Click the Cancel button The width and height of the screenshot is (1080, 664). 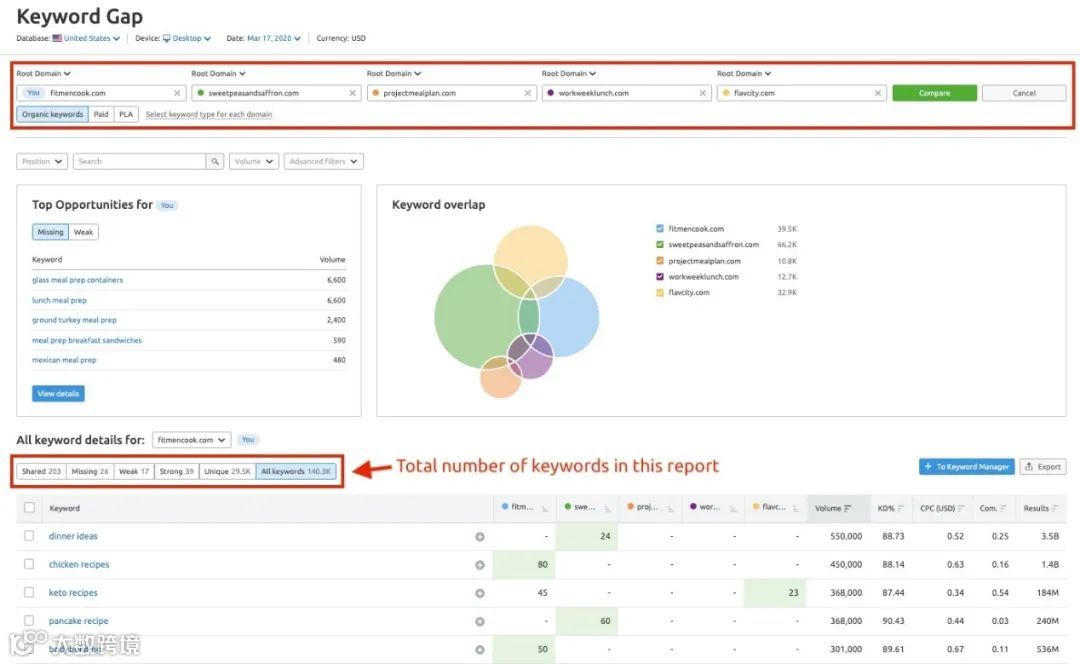point(1024,93)
